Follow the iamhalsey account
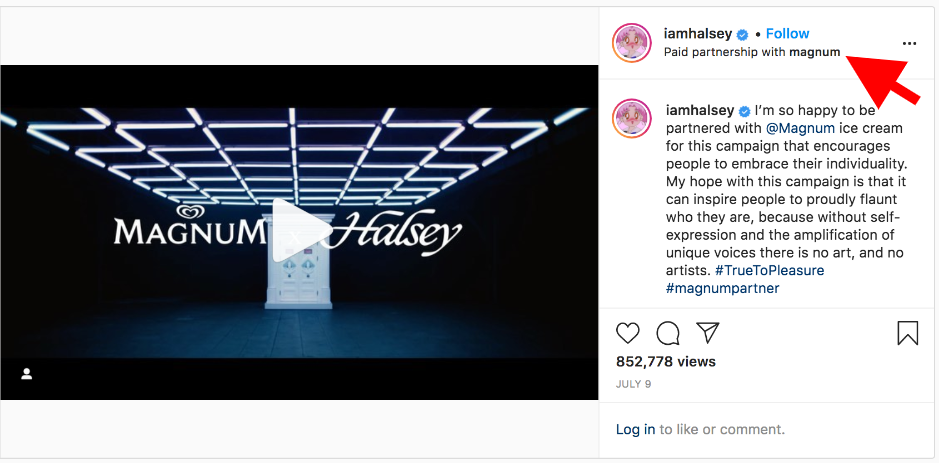Screen dimensions: 939x463 787,34
